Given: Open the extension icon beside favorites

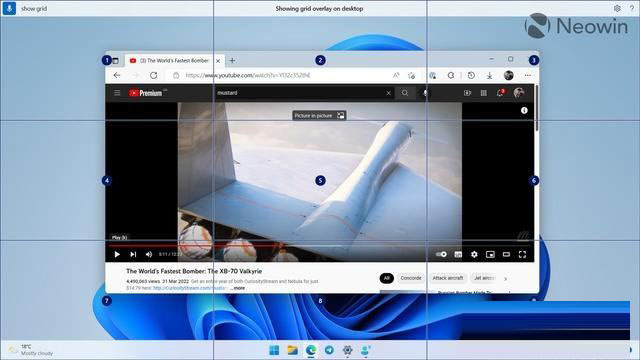Looking at the screenshot, I should 433,76.
